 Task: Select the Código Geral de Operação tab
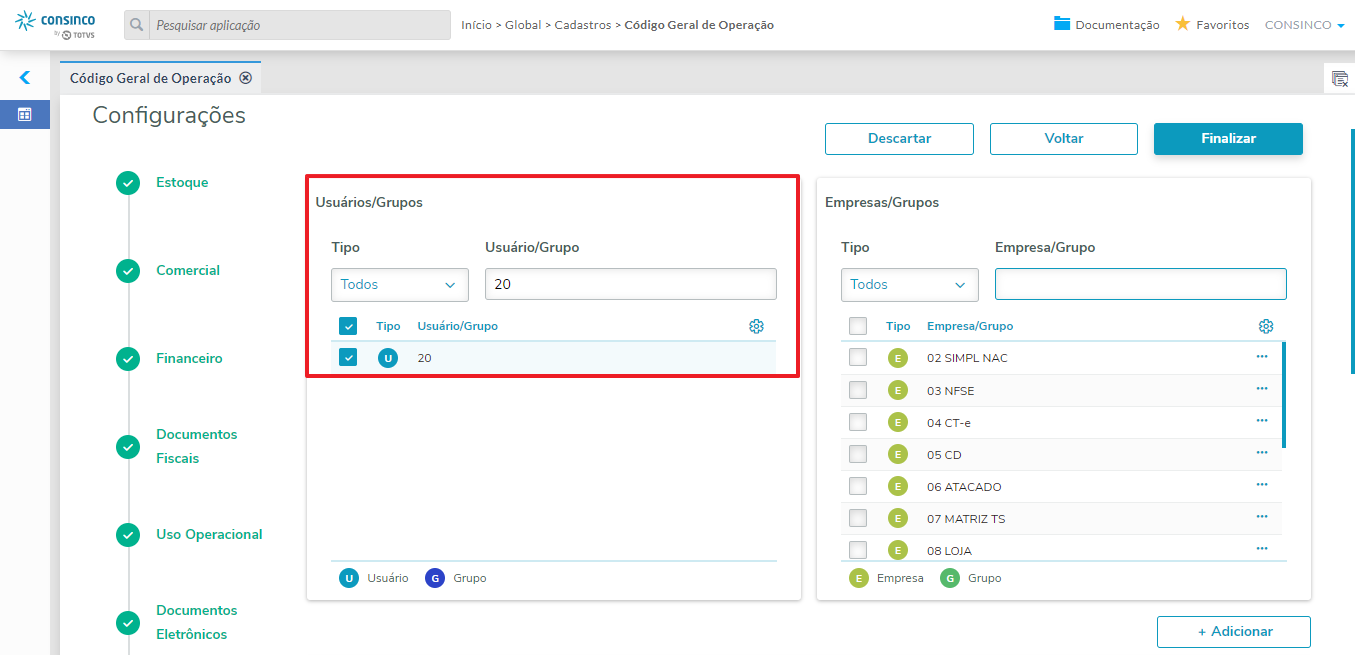pyautogui.click(x=151, y=78)
